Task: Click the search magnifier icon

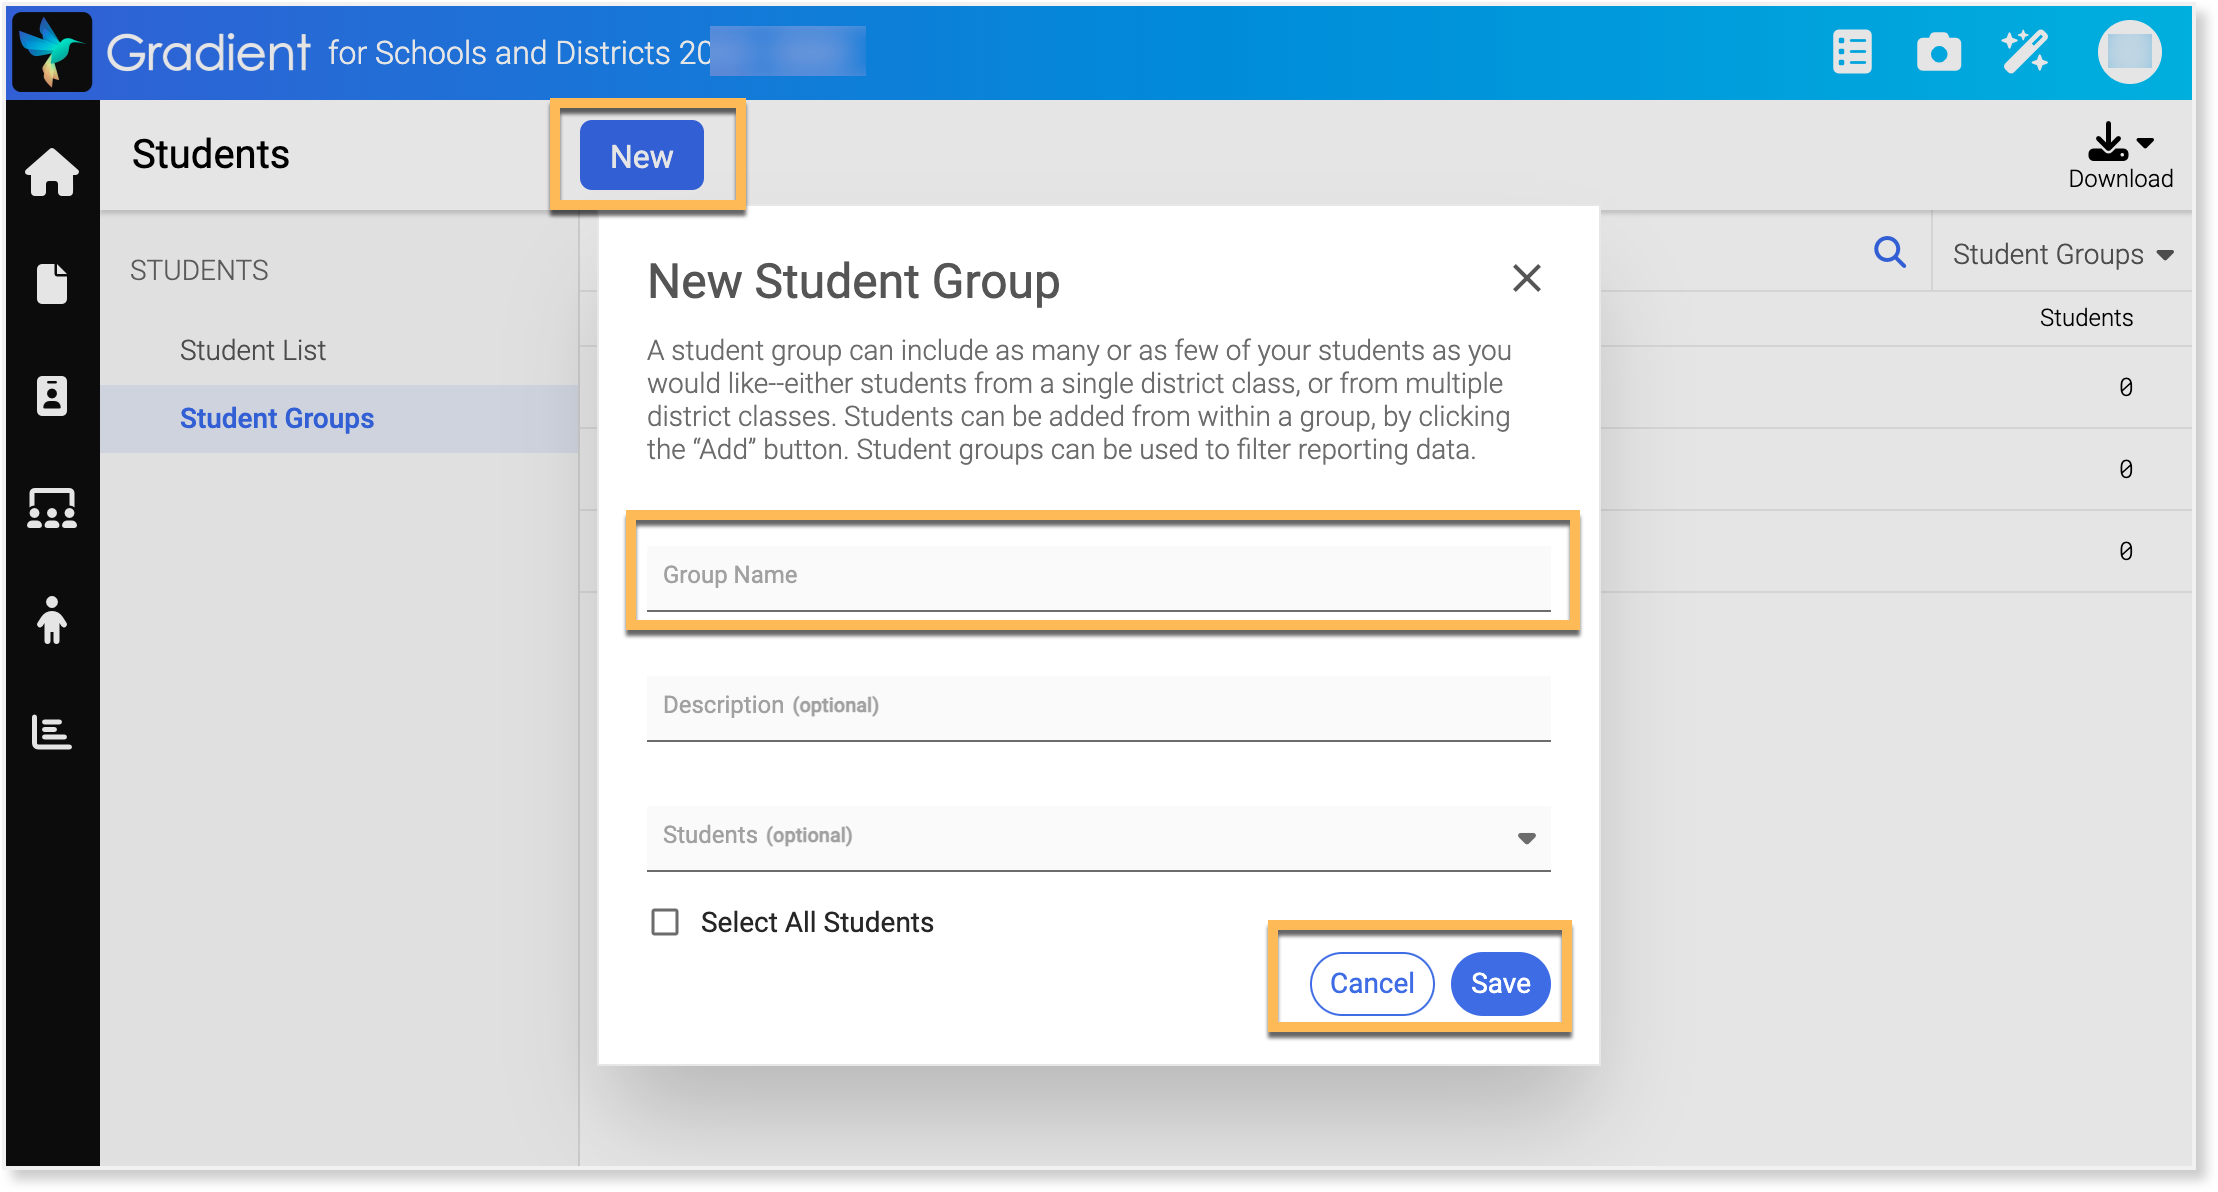Action: click(1889, 252)
